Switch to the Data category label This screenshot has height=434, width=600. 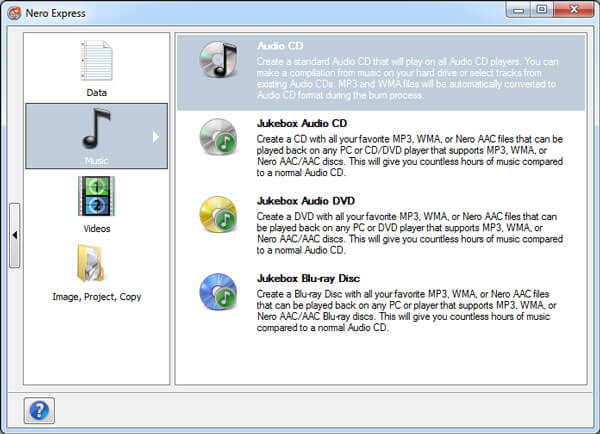pos(96,92)
